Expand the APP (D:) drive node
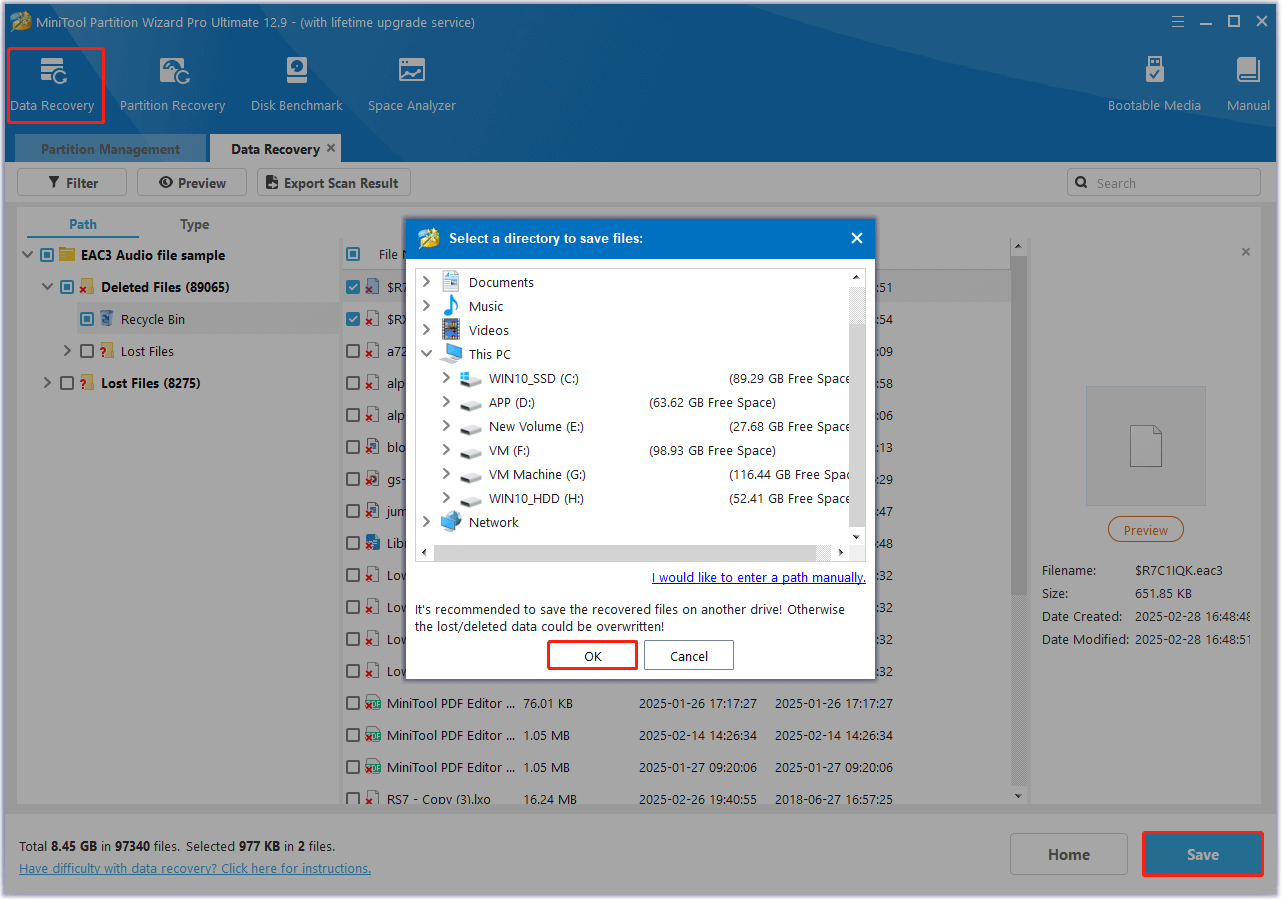Screen dimensions: 1282x901 pyautogui.click(x=446, y=403)
